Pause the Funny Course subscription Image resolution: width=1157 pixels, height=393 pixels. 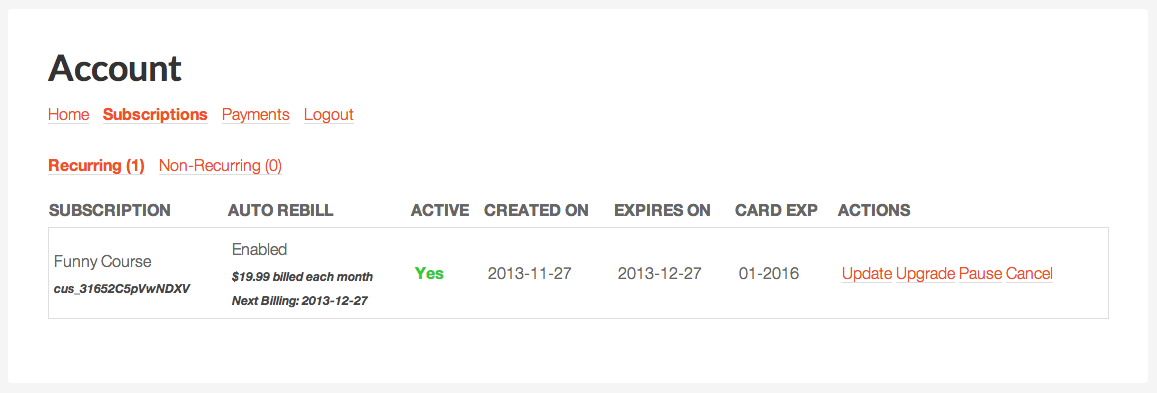tap(981, 274)
